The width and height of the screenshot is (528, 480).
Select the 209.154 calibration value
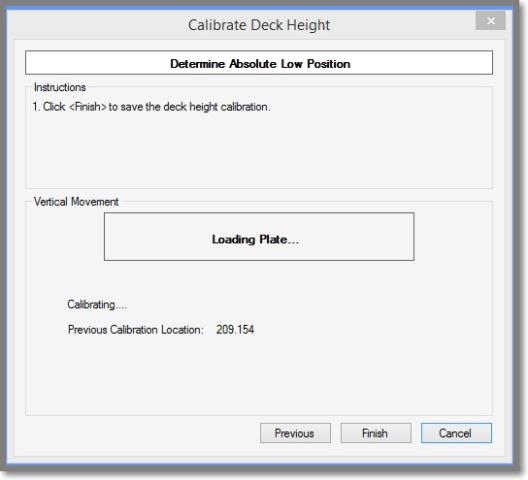235,329
